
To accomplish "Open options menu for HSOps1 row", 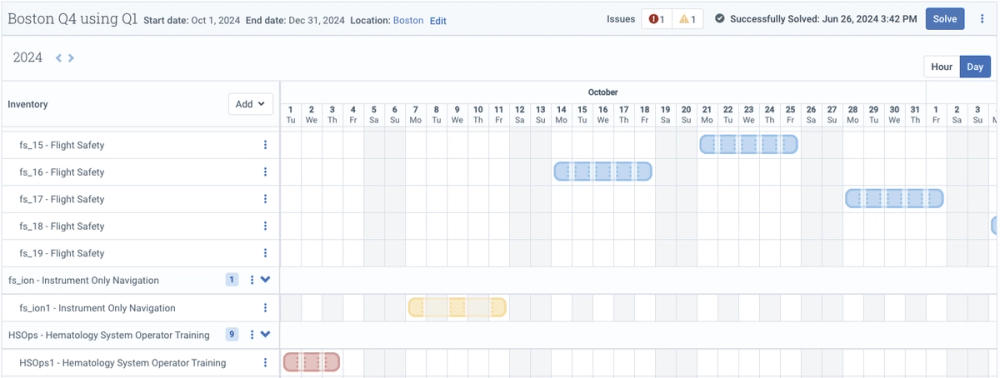I will click(x=265, y=363).
